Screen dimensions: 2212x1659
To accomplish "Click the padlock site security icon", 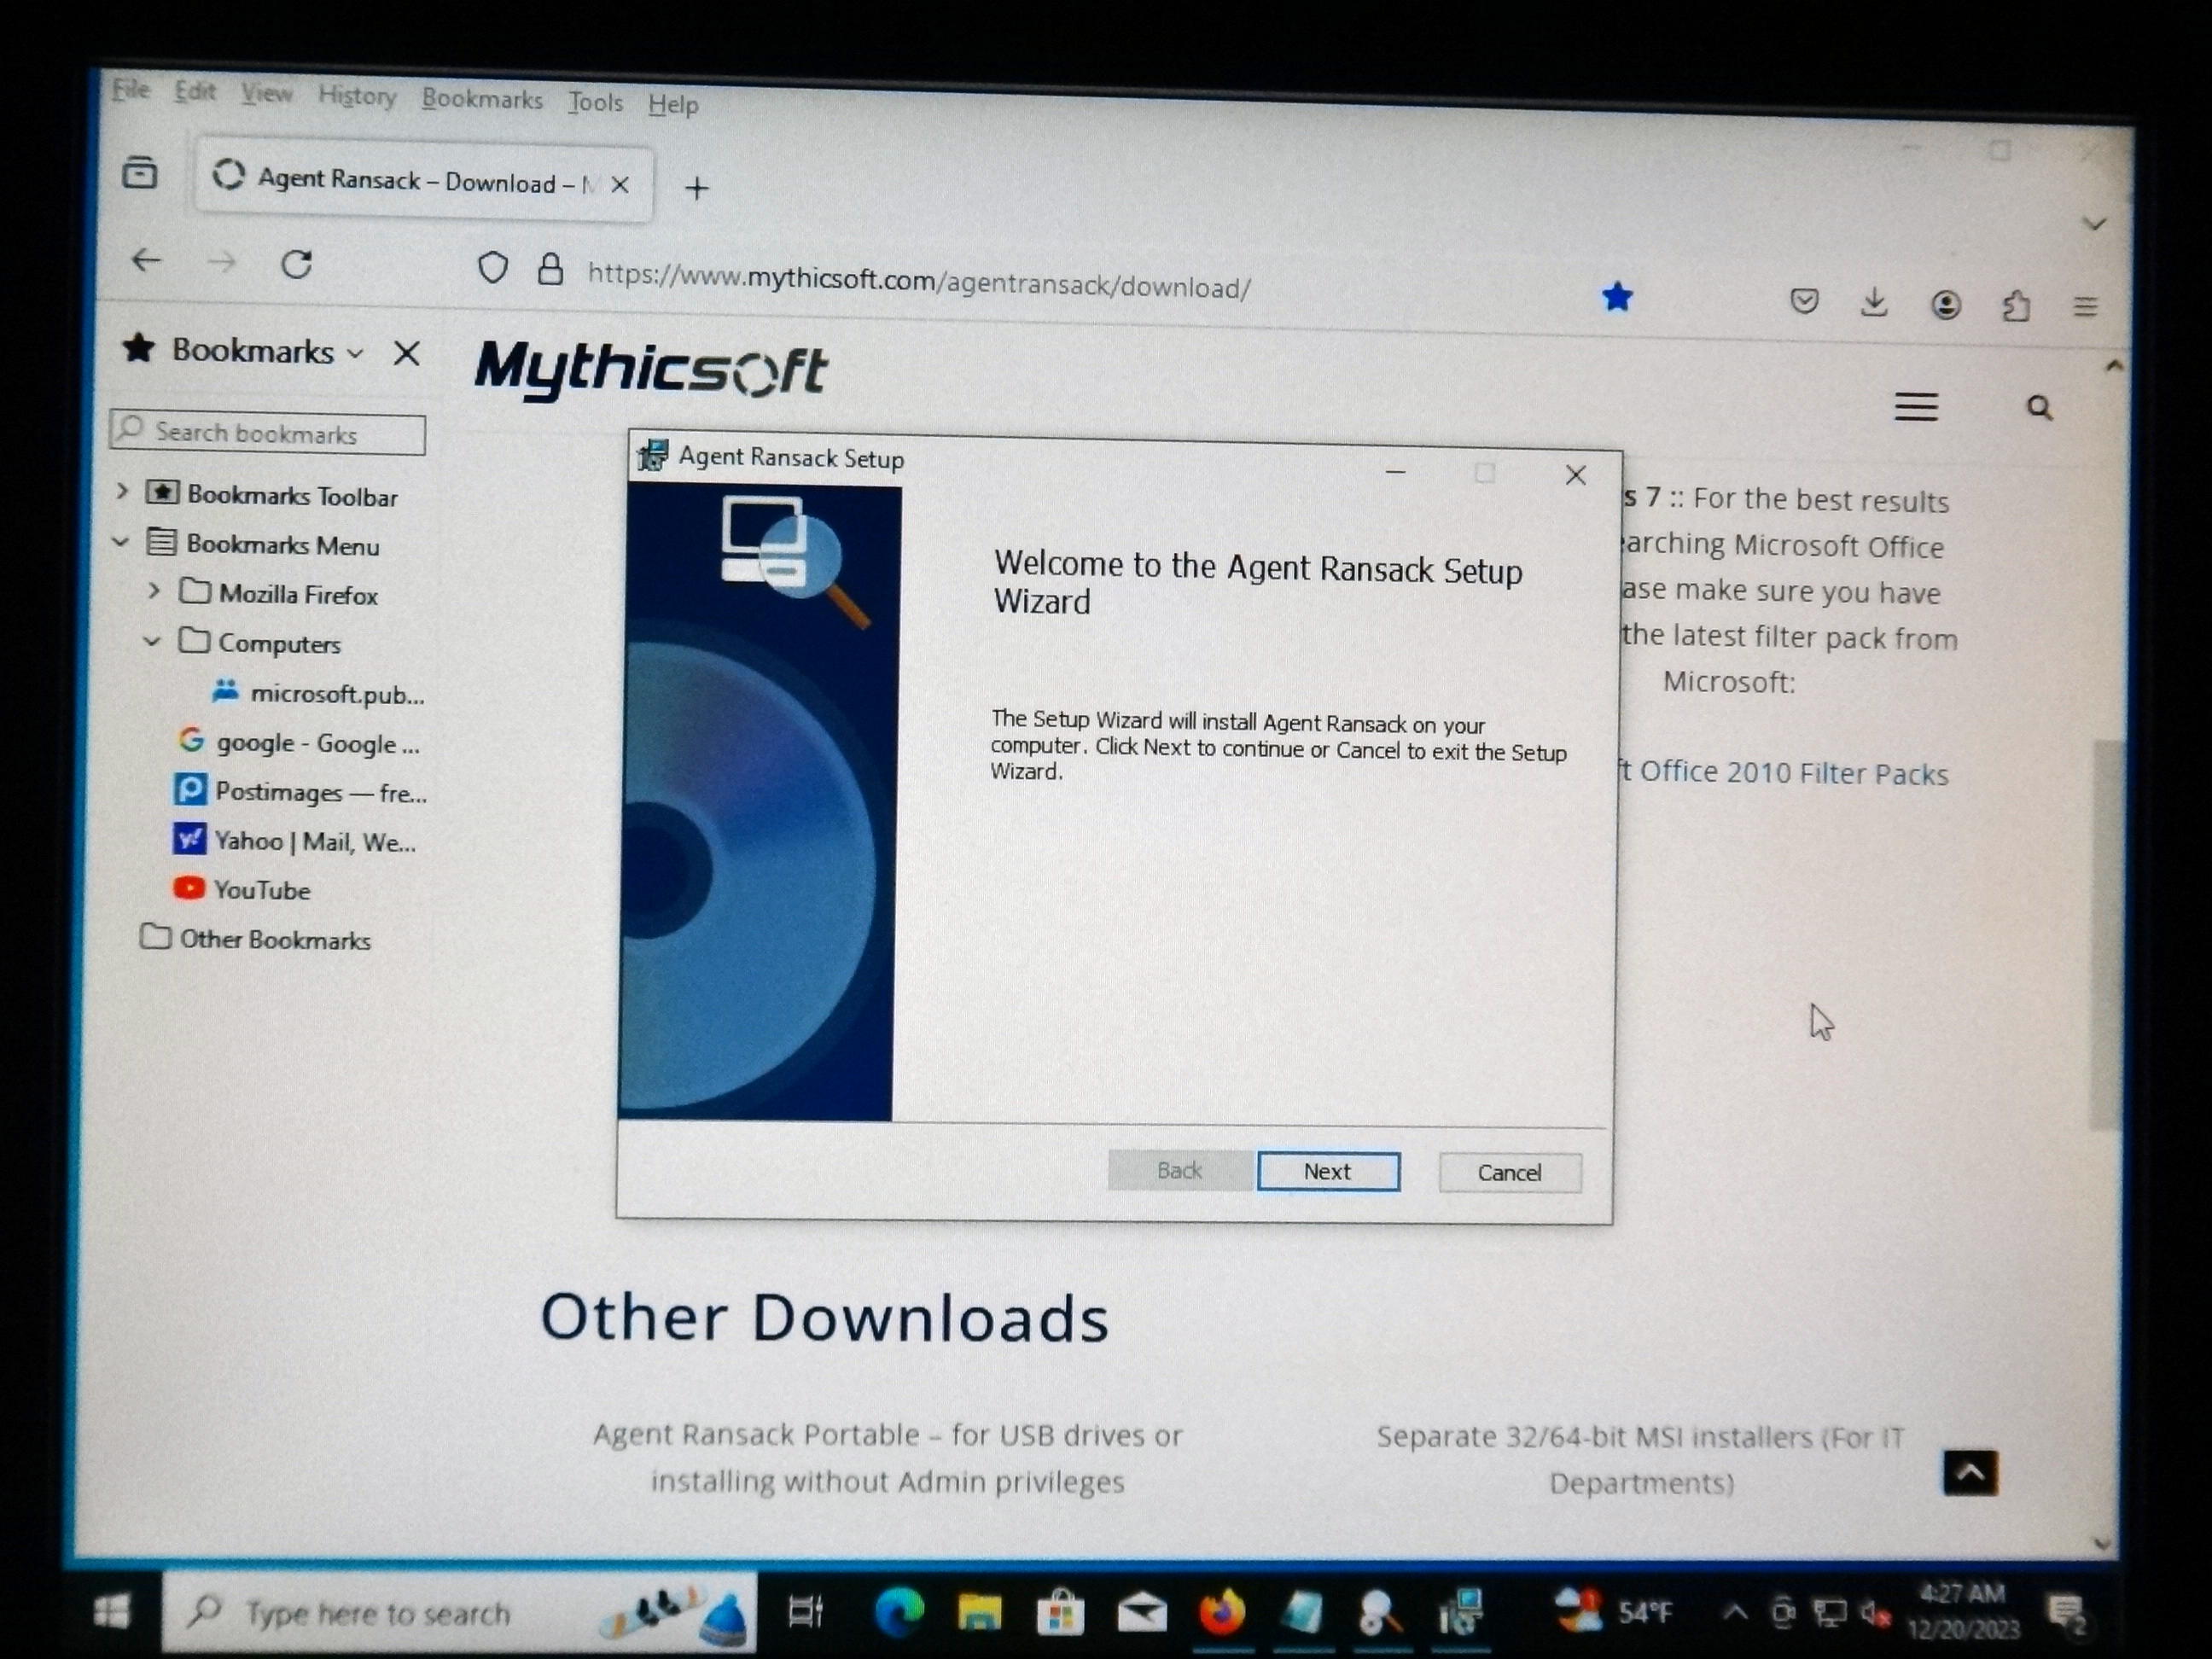I will coord(550,269).
